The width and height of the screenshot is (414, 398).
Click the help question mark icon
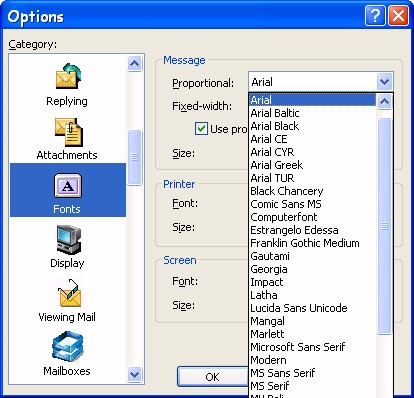tap(375, 16)
